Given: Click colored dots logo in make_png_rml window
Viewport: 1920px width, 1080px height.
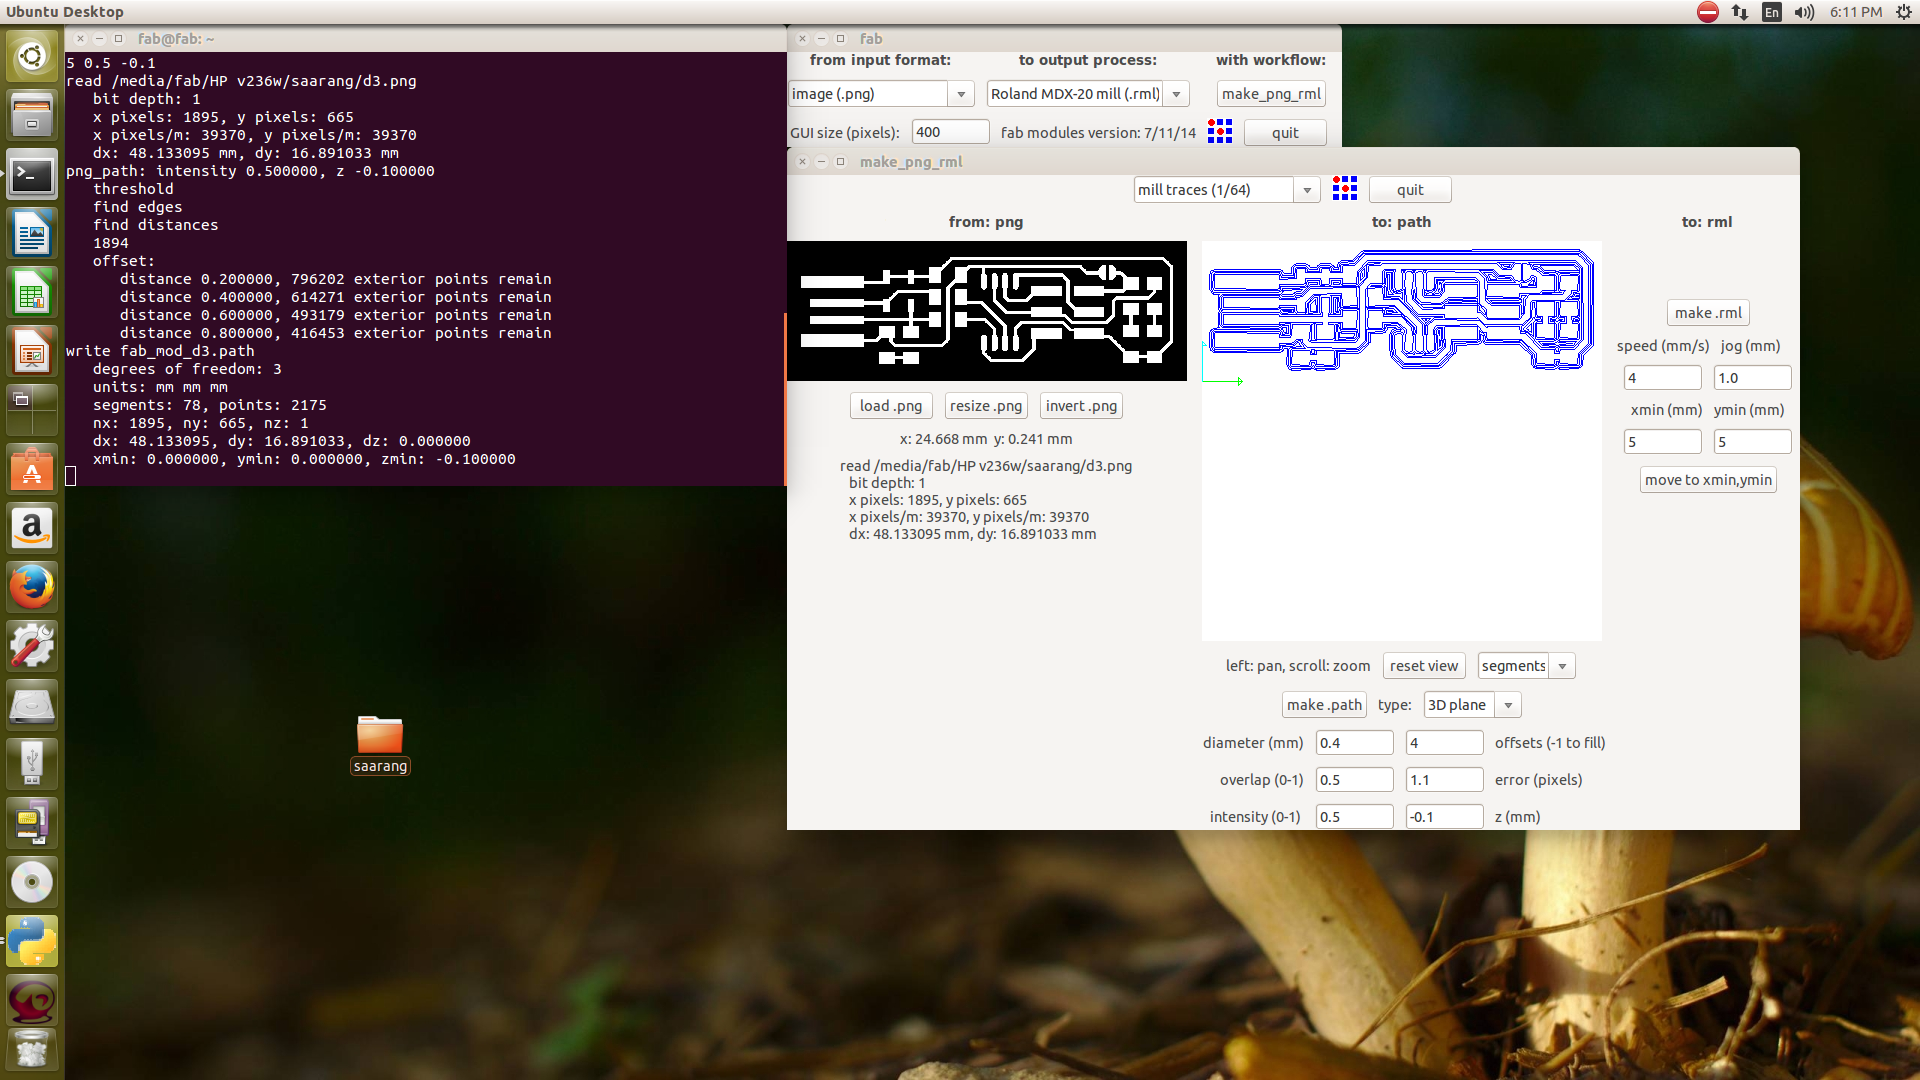Looking at the screenshot, I should [1345, 189].
